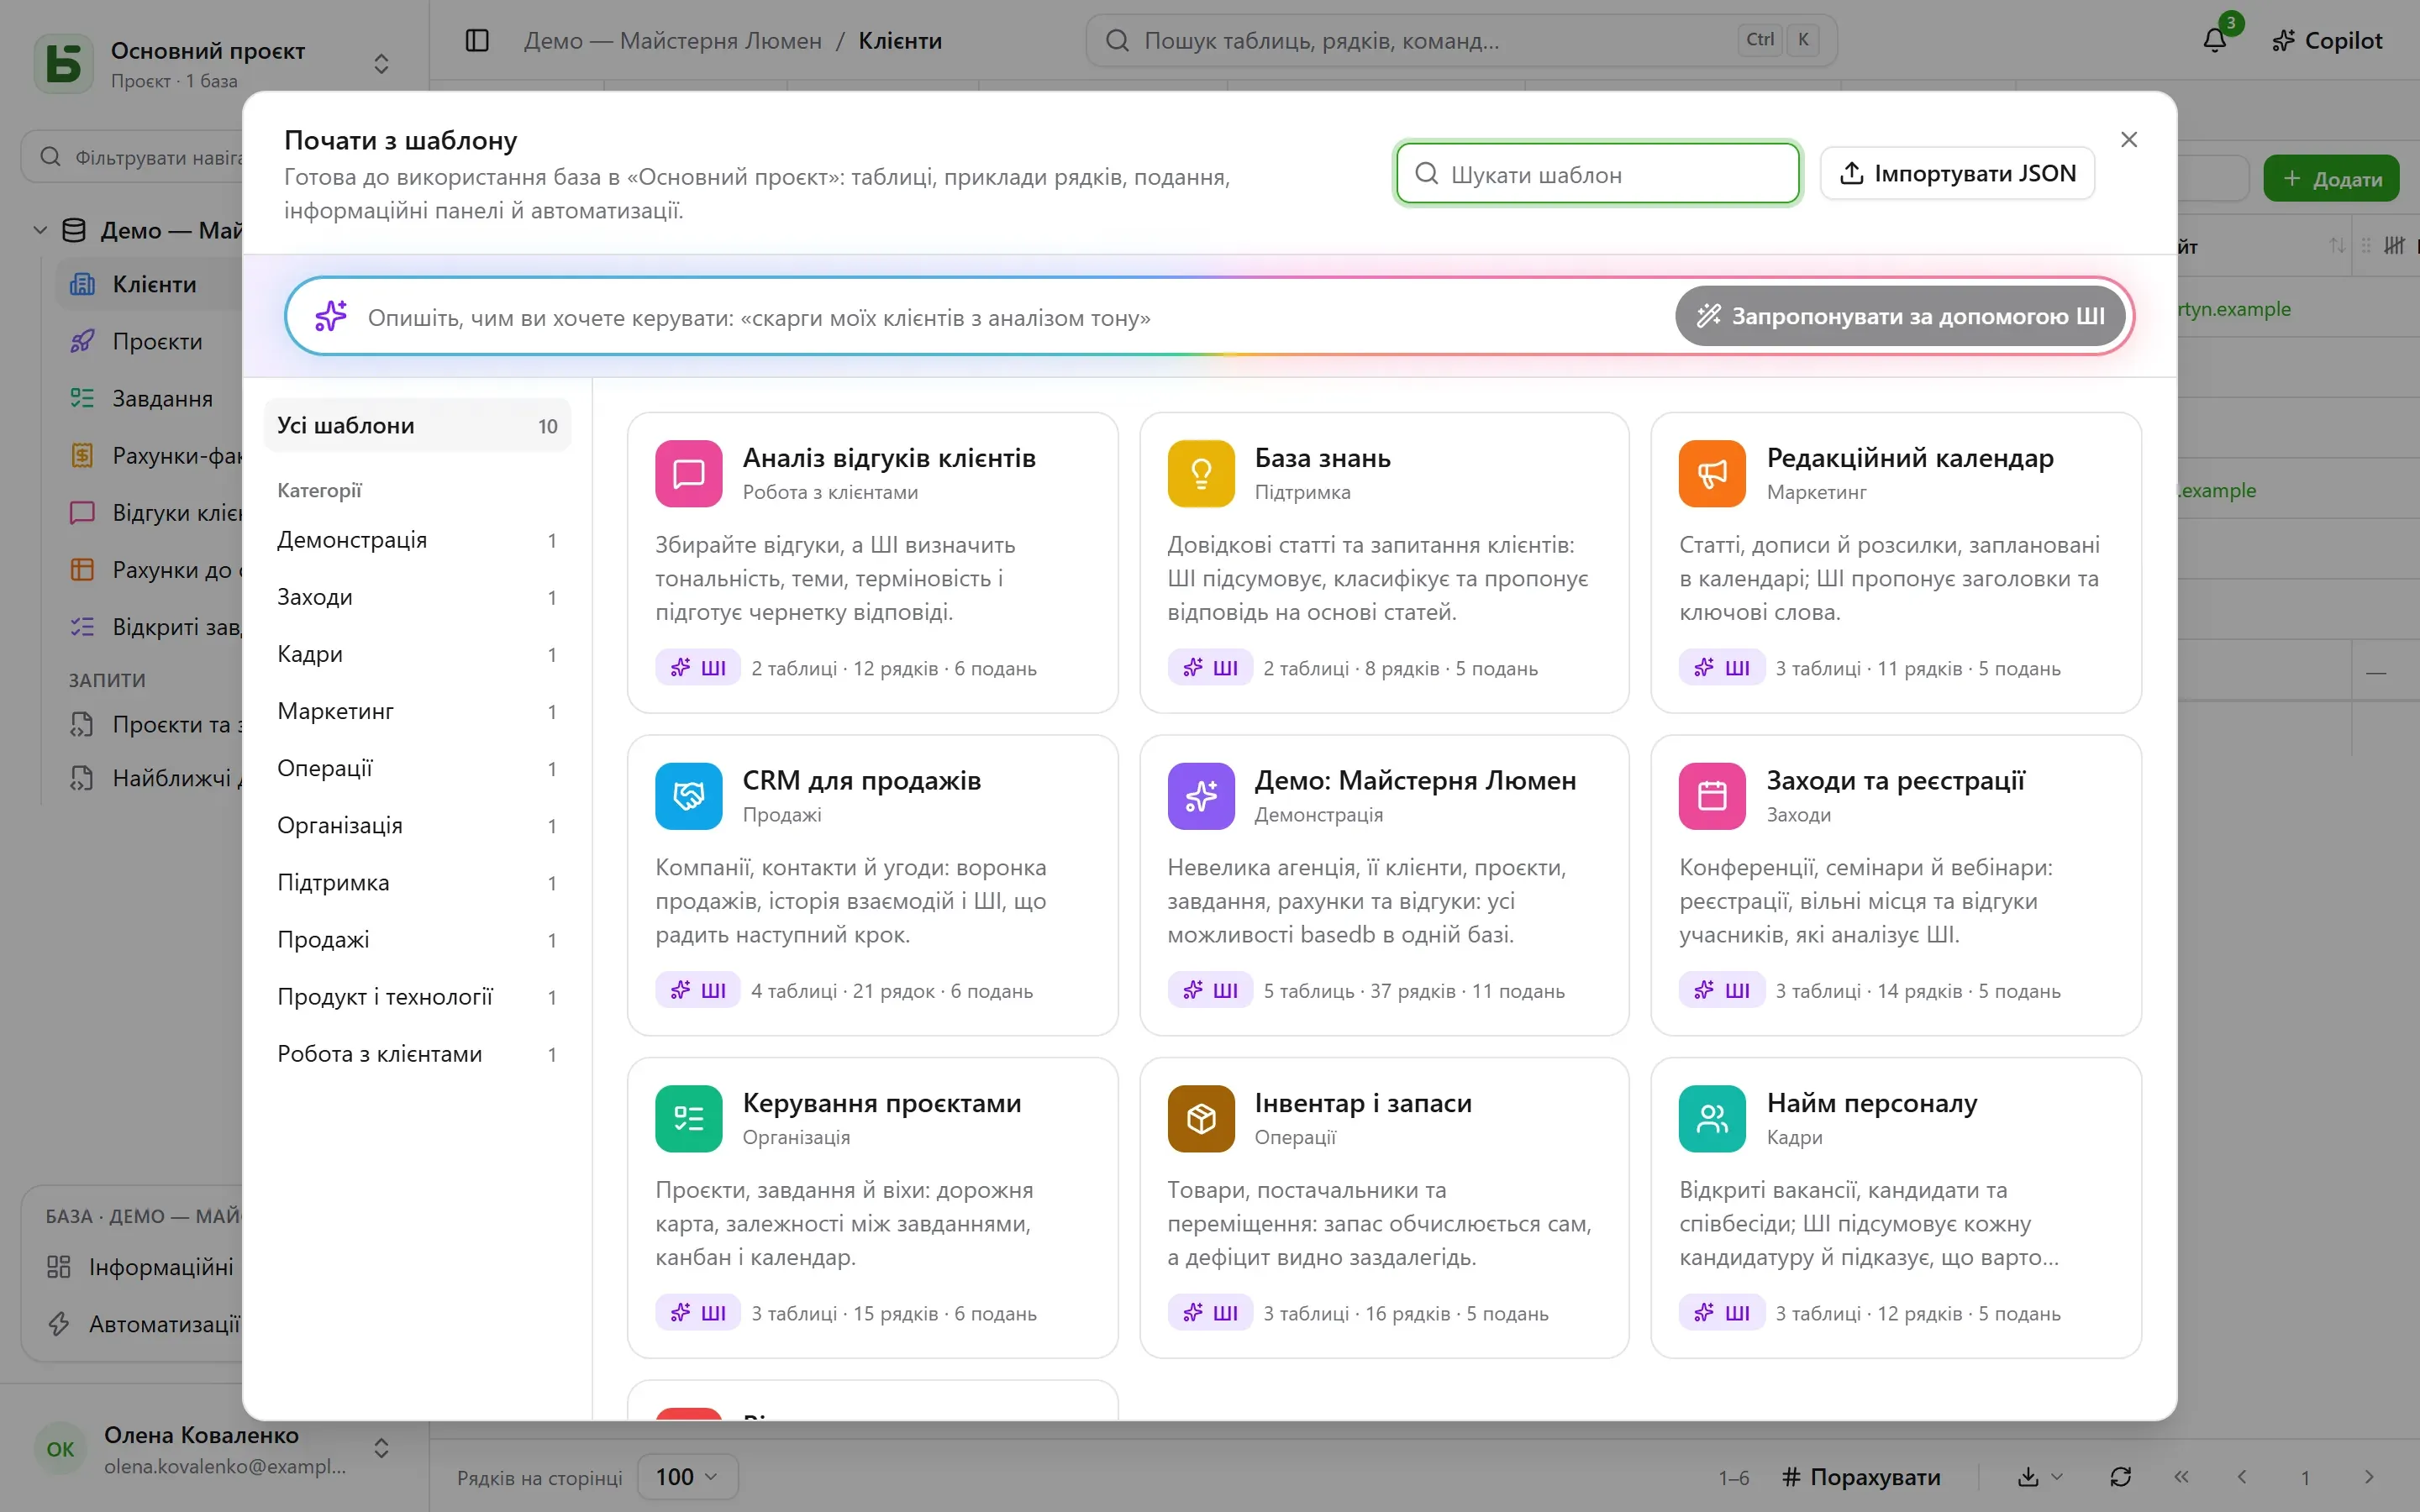
Task: Filter templates by Робота з клієнтами category
Action: (x=417, y=1054)
